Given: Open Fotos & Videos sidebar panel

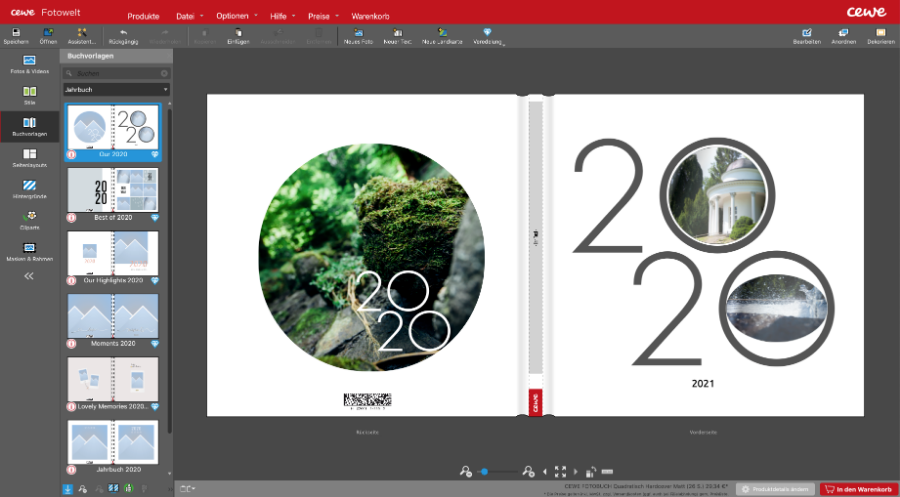Looking at the screenshot, I should (29, 64).
